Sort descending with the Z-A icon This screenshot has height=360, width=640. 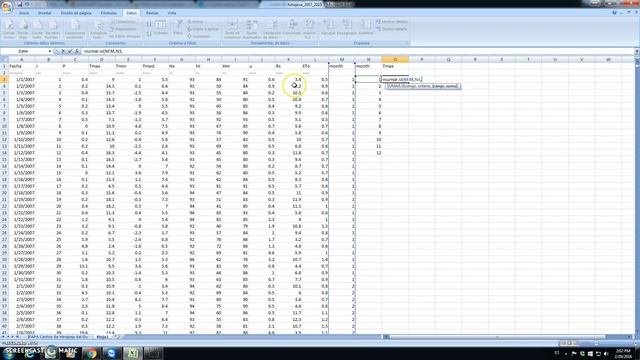coord(149,33)
